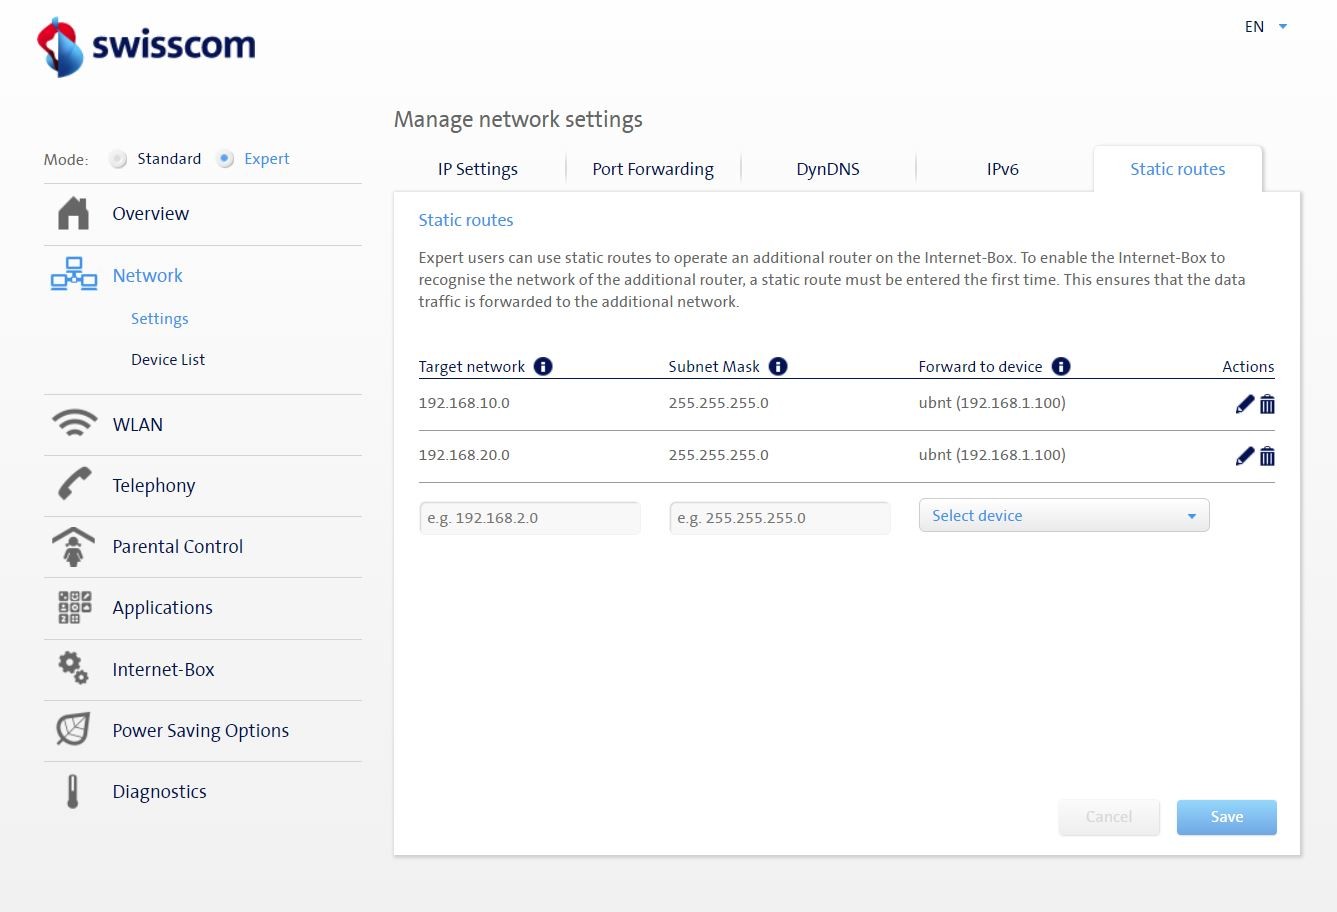Screen dimensions: 1337x912
Task: Show info for Target network column
Action: coord(543,366)
